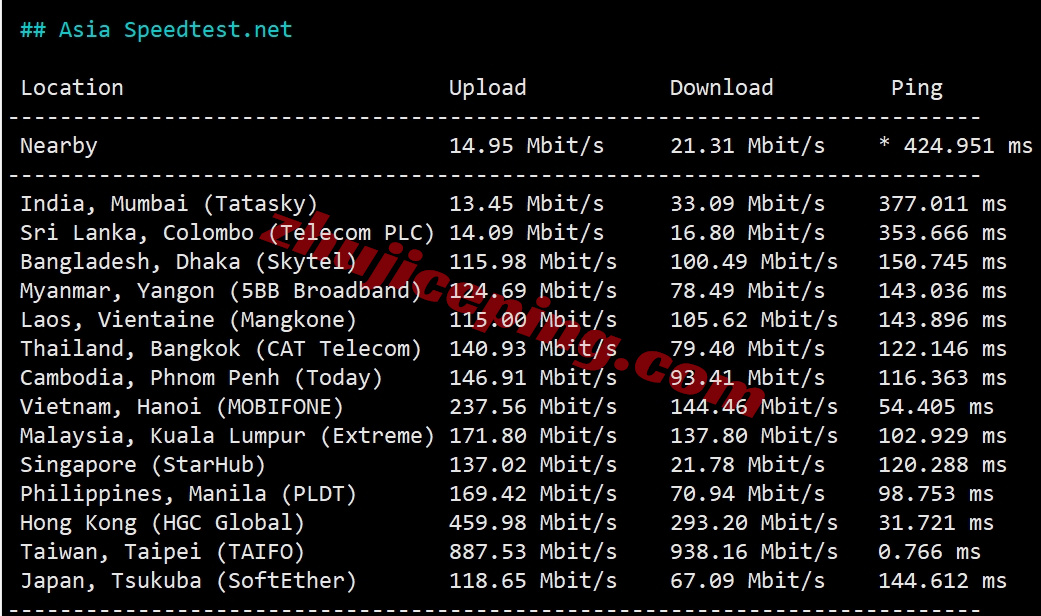This screenshot has height=616, width=1041.
Task: Click the Nearby download value 21.31 Mbit/s
Action: pos(747,146)
